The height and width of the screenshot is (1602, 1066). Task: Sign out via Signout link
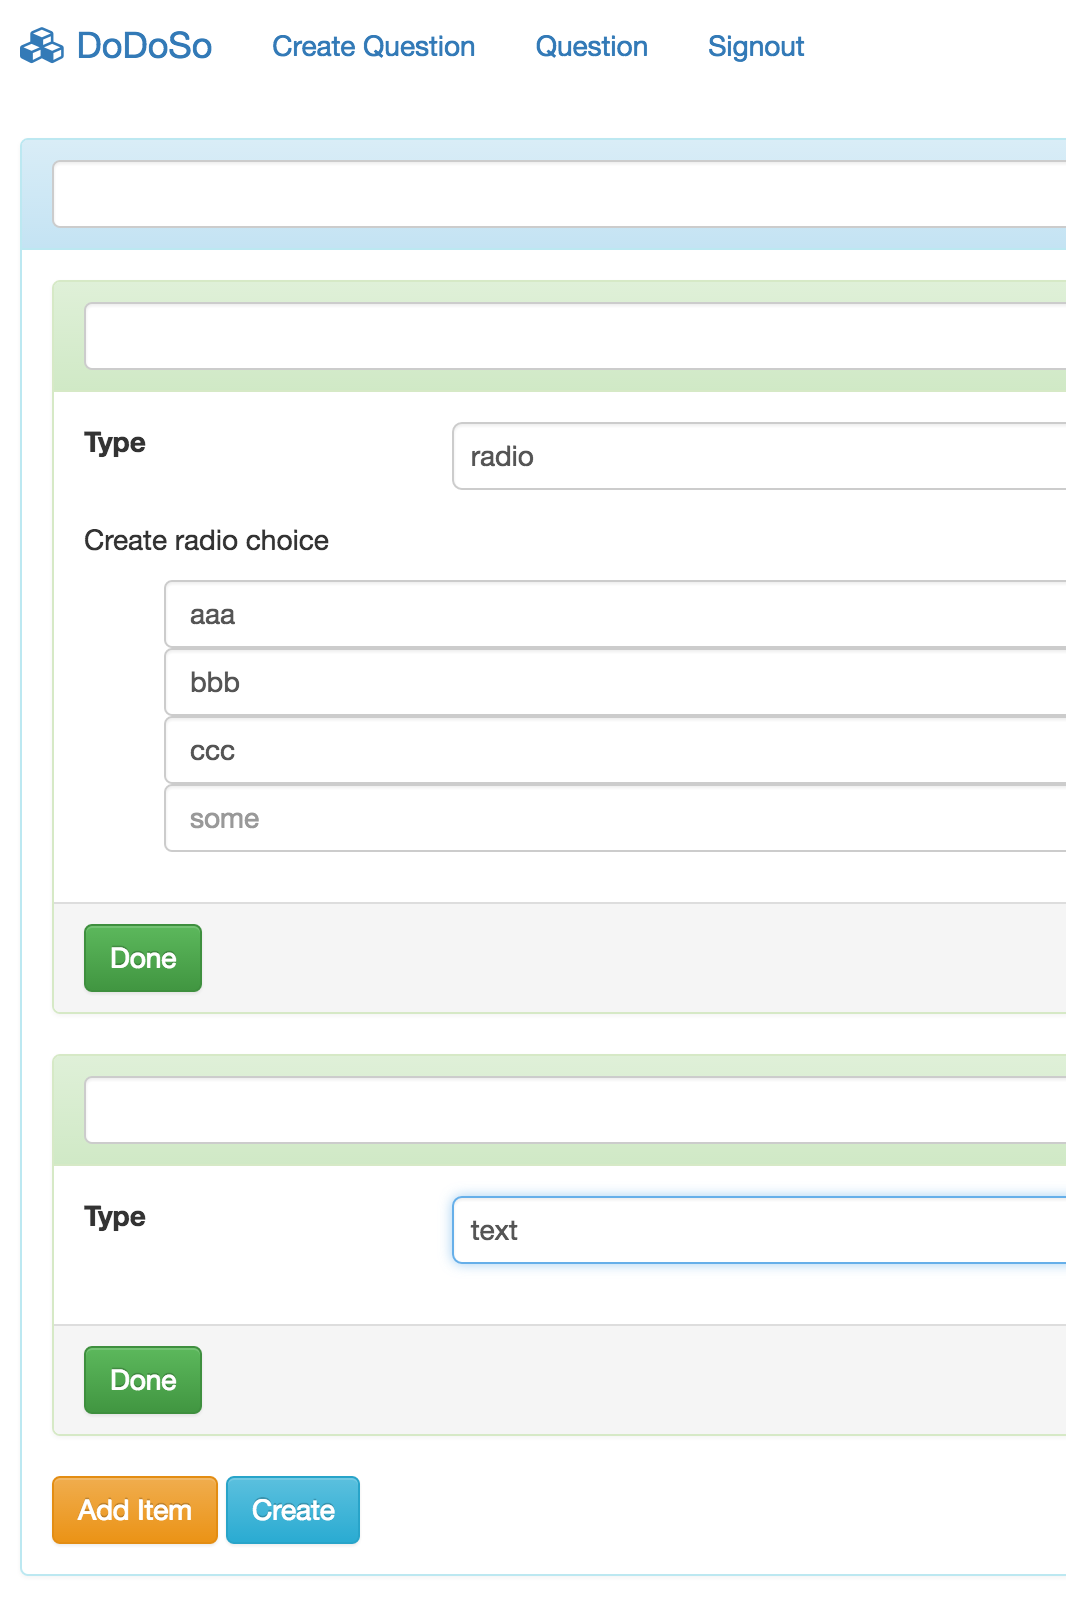756,47
